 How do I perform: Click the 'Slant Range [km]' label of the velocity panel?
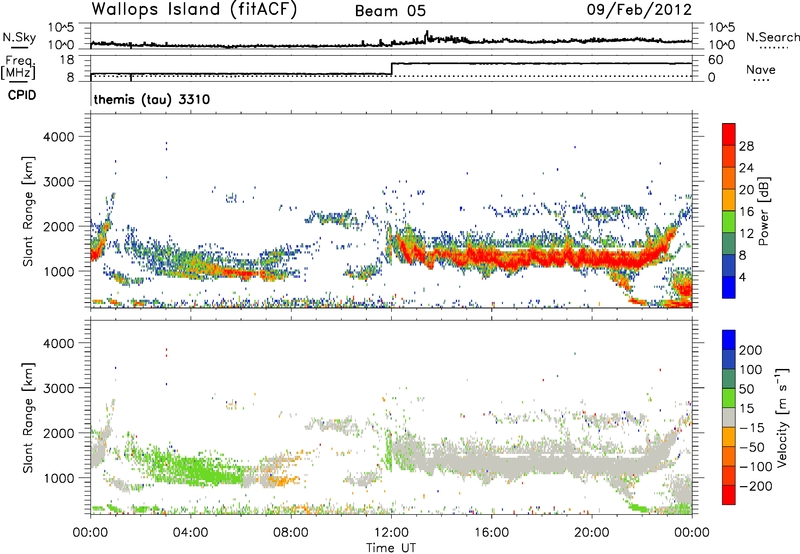click(28, 417)
